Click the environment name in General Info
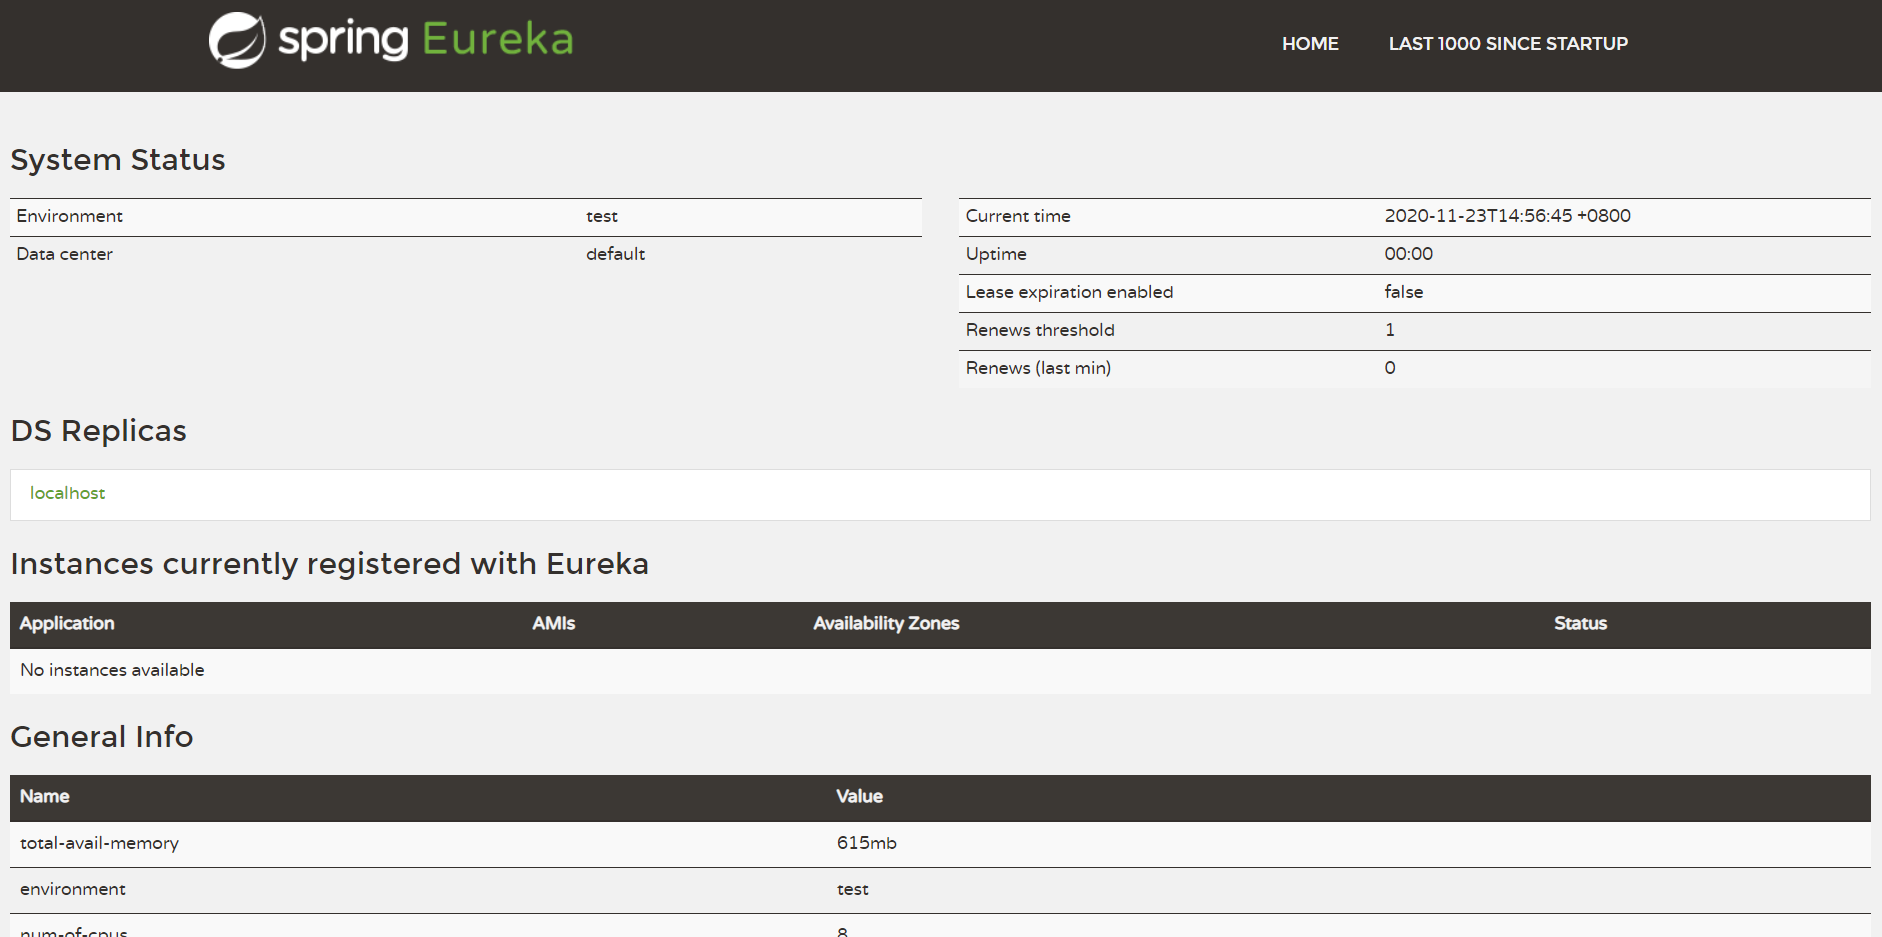Image resolution: width=1882 pixels, height=937 pixels. [x=73, y=889]
